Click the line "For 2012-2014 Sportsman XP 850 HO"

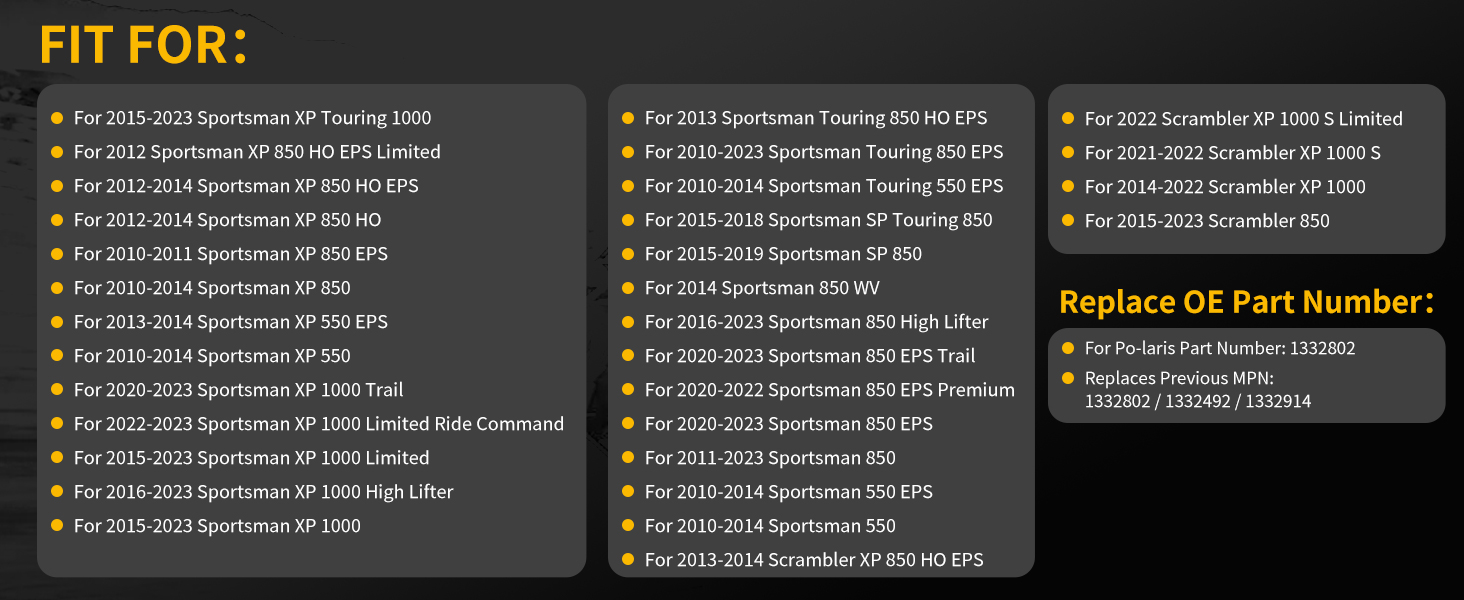pos(227,220)
